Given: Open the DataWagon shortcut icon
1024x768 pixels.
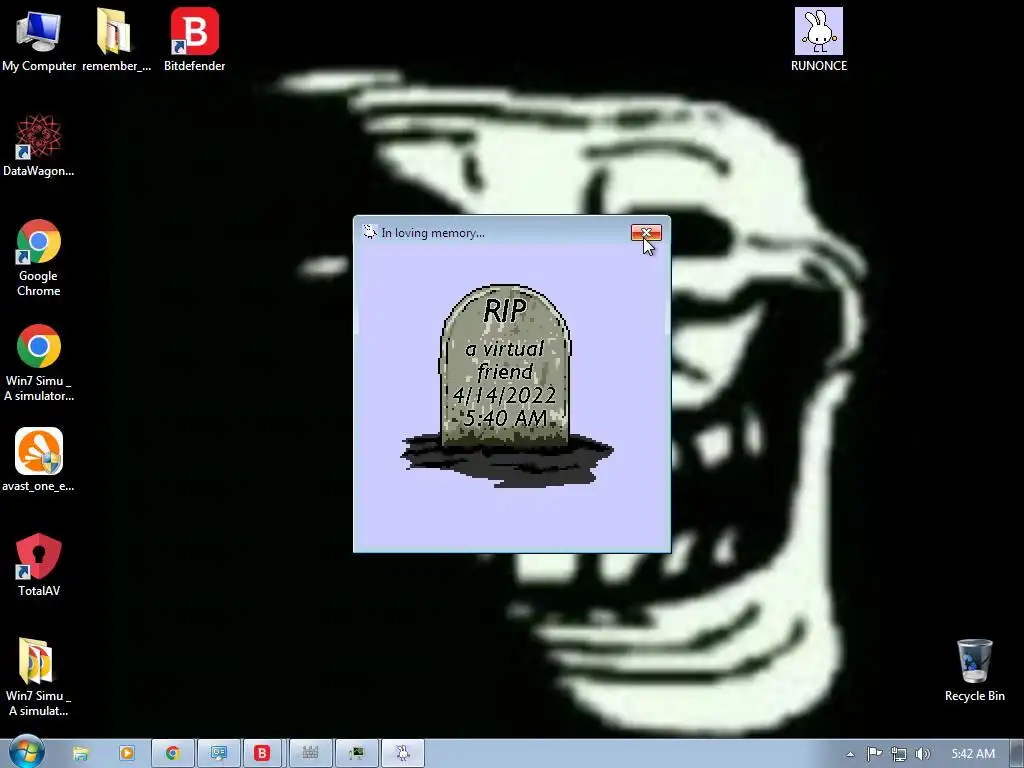Looking at the screenshot, I should 39,145.
